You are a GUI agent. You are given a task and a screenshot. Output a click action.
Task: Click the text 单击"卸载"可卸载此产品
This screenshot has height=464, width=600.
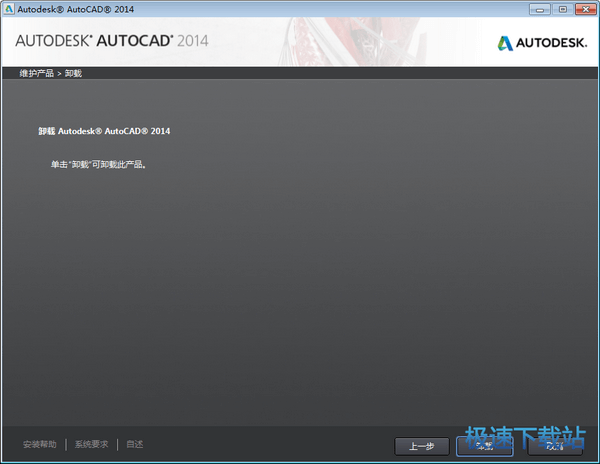(99, 164)
